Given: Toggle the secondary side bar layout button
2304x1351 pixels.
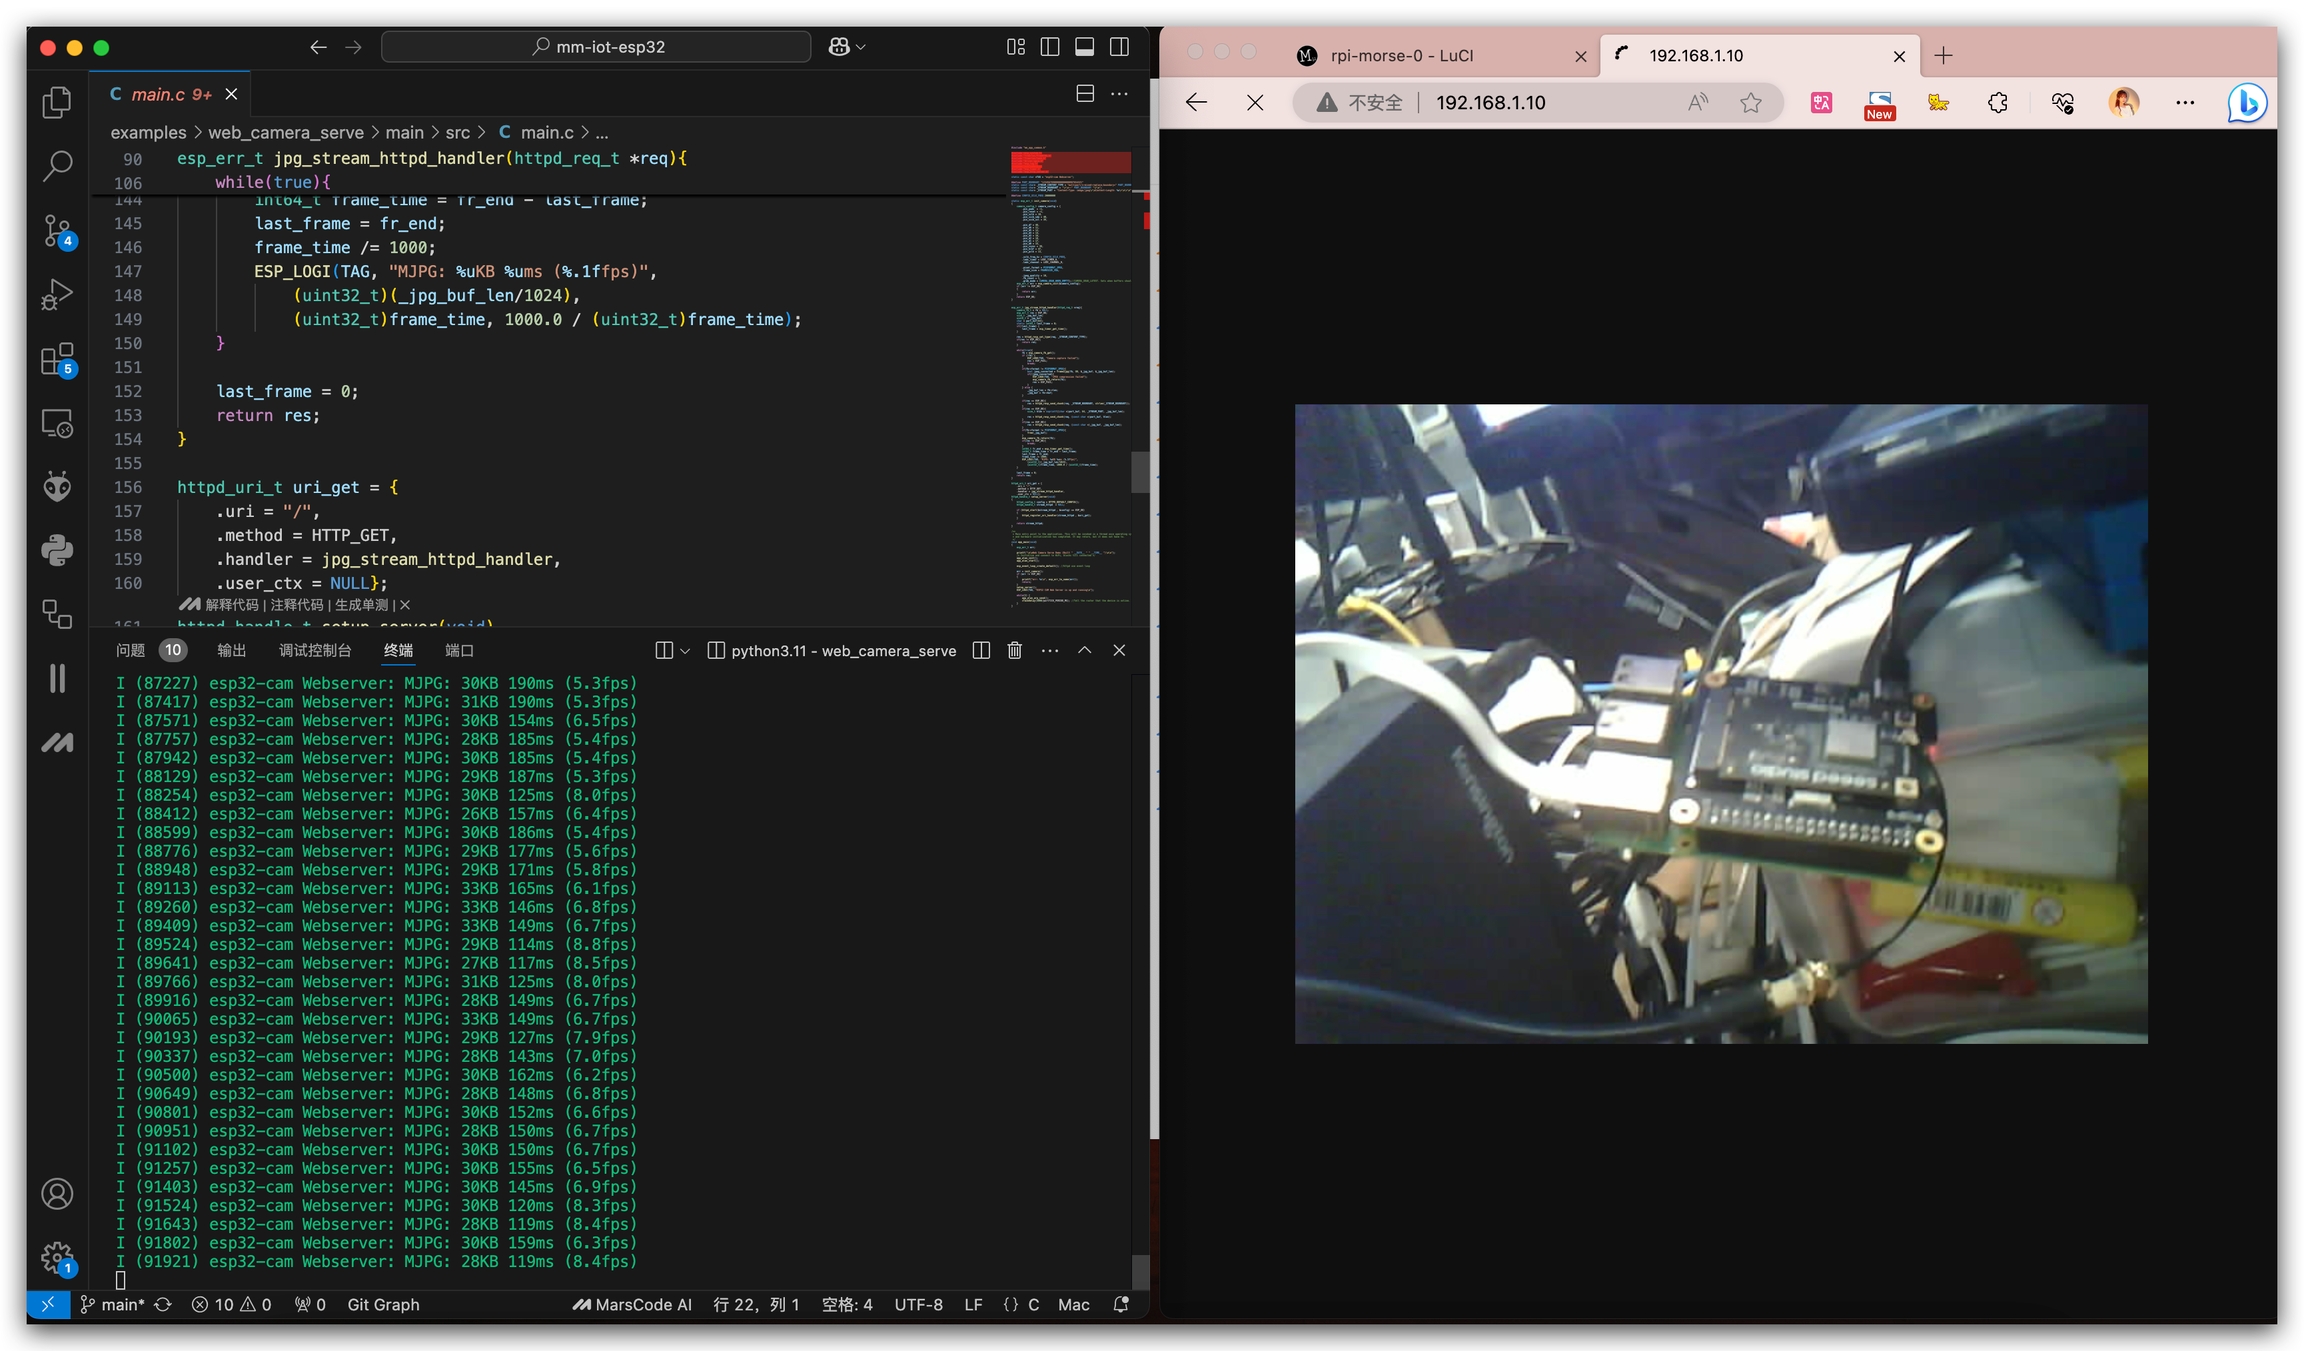Looking at the screenshot, I should click(1119, 47).
